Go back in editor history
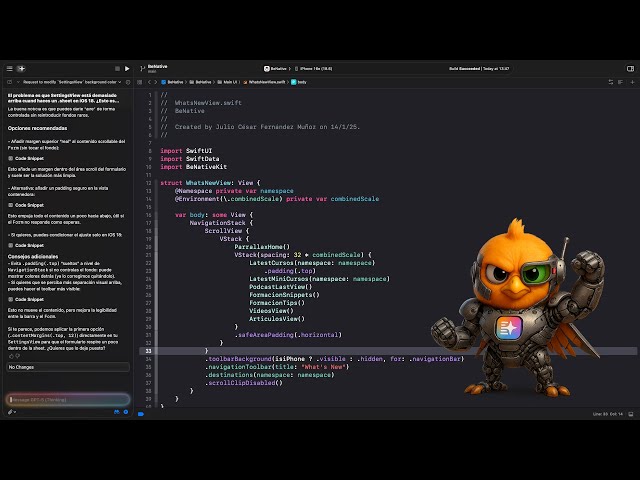Image resolution: width=640 pixels, height=480 pixels. point(149,82)
